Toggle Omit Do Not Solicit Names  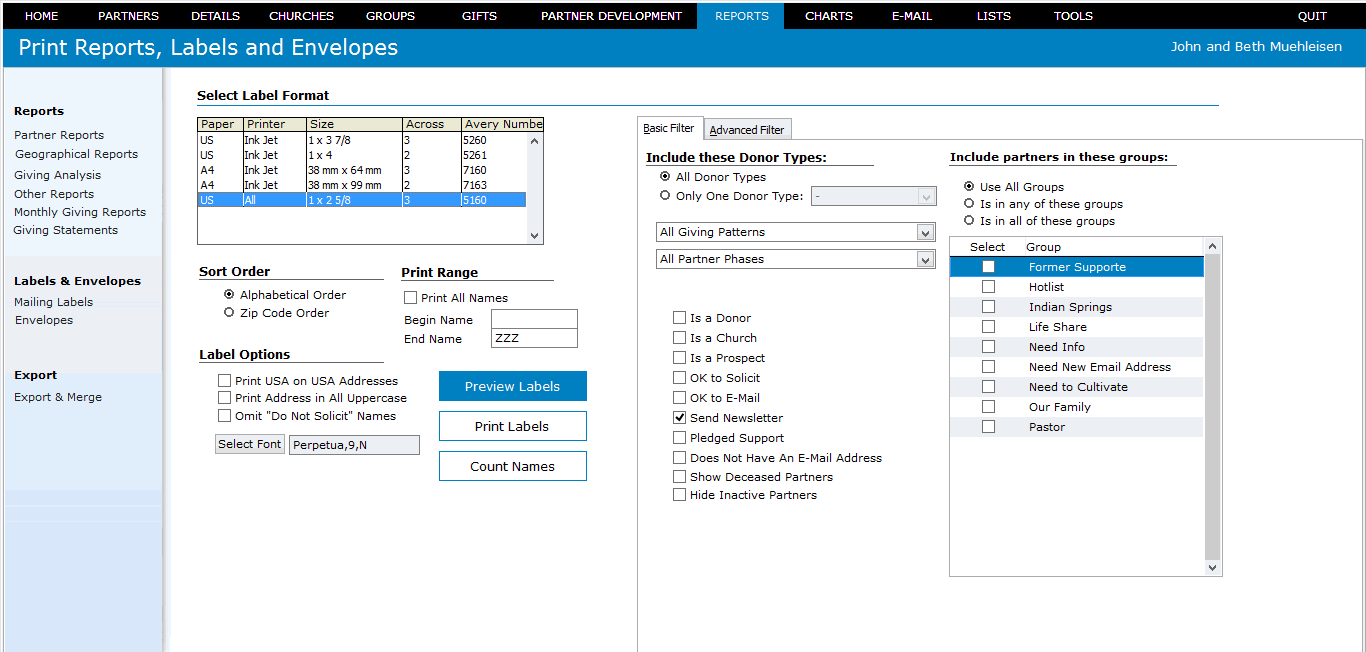(224, 416)
